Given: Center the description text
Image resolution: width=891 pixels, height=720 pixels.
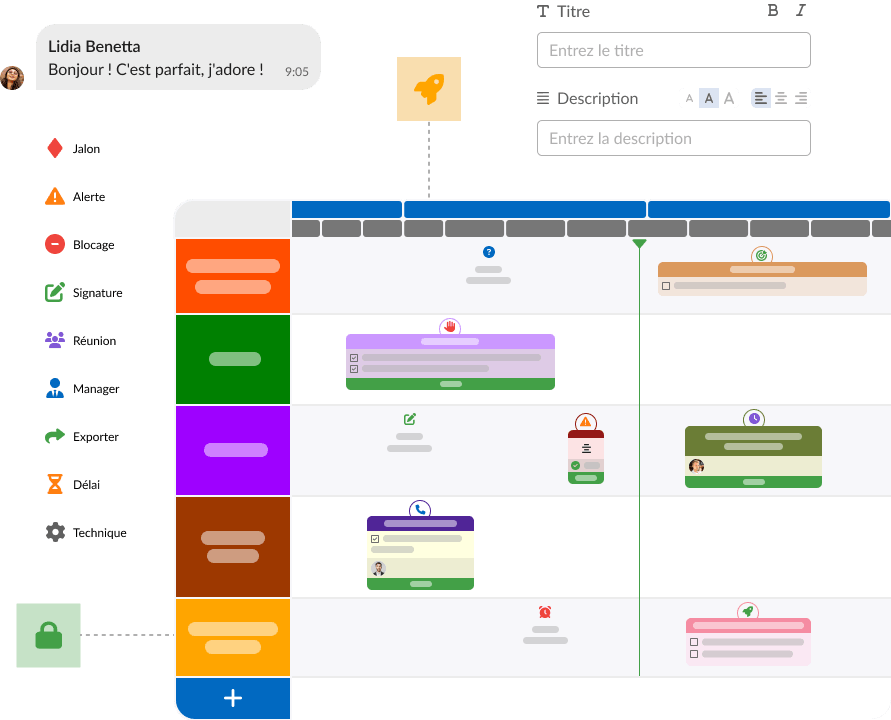Looking at the screenshot, I should [781, 98].
